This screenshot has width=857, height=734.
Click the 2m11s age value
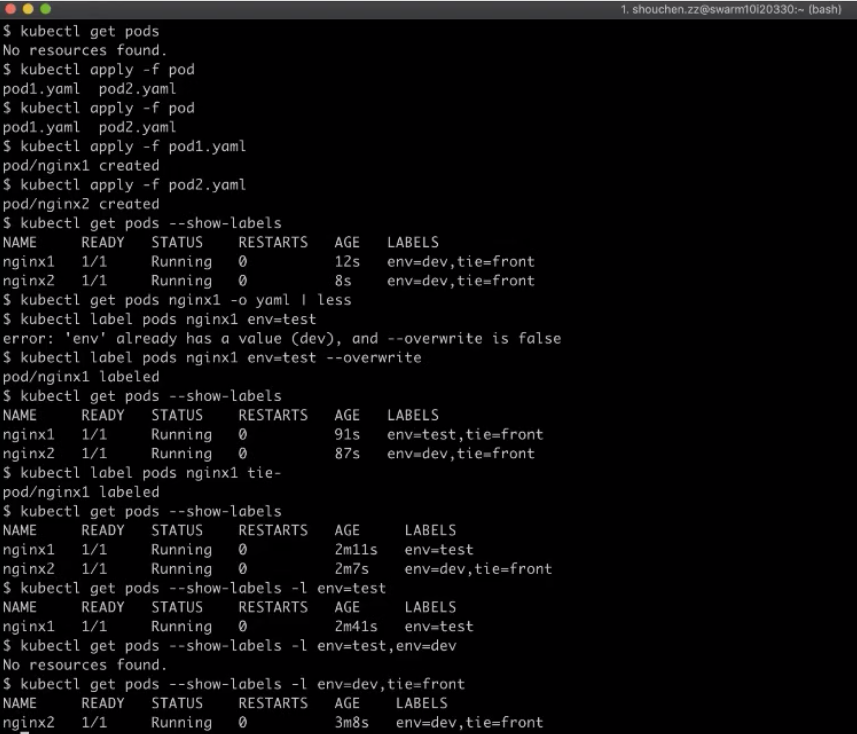356,550
